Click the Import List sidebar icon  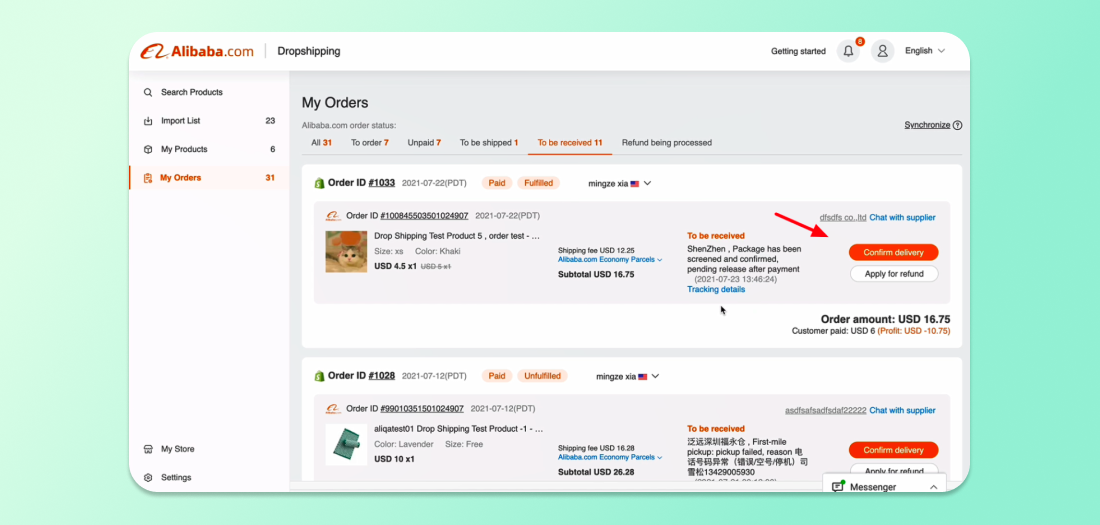[x=148, y=121]
